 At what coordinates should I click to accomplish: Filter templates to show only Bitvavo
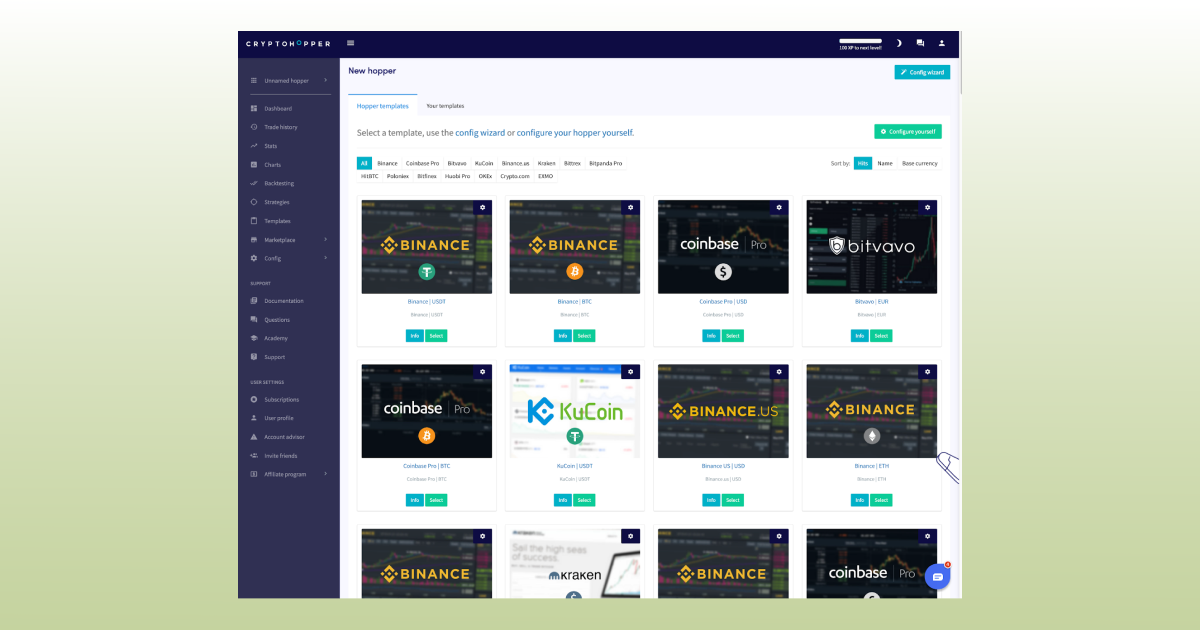tap(456, 163)
